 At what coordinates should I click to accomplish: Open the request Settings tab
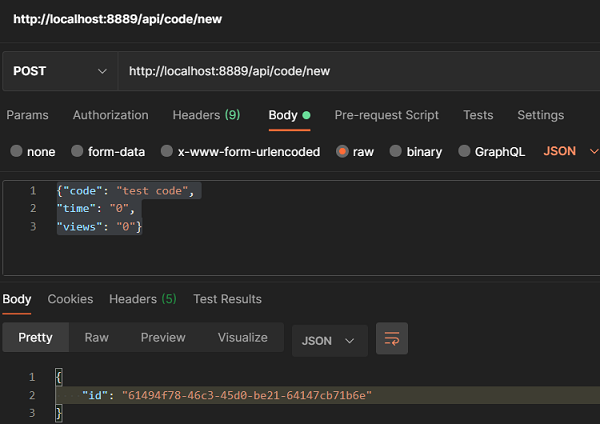tap(540, 115)
